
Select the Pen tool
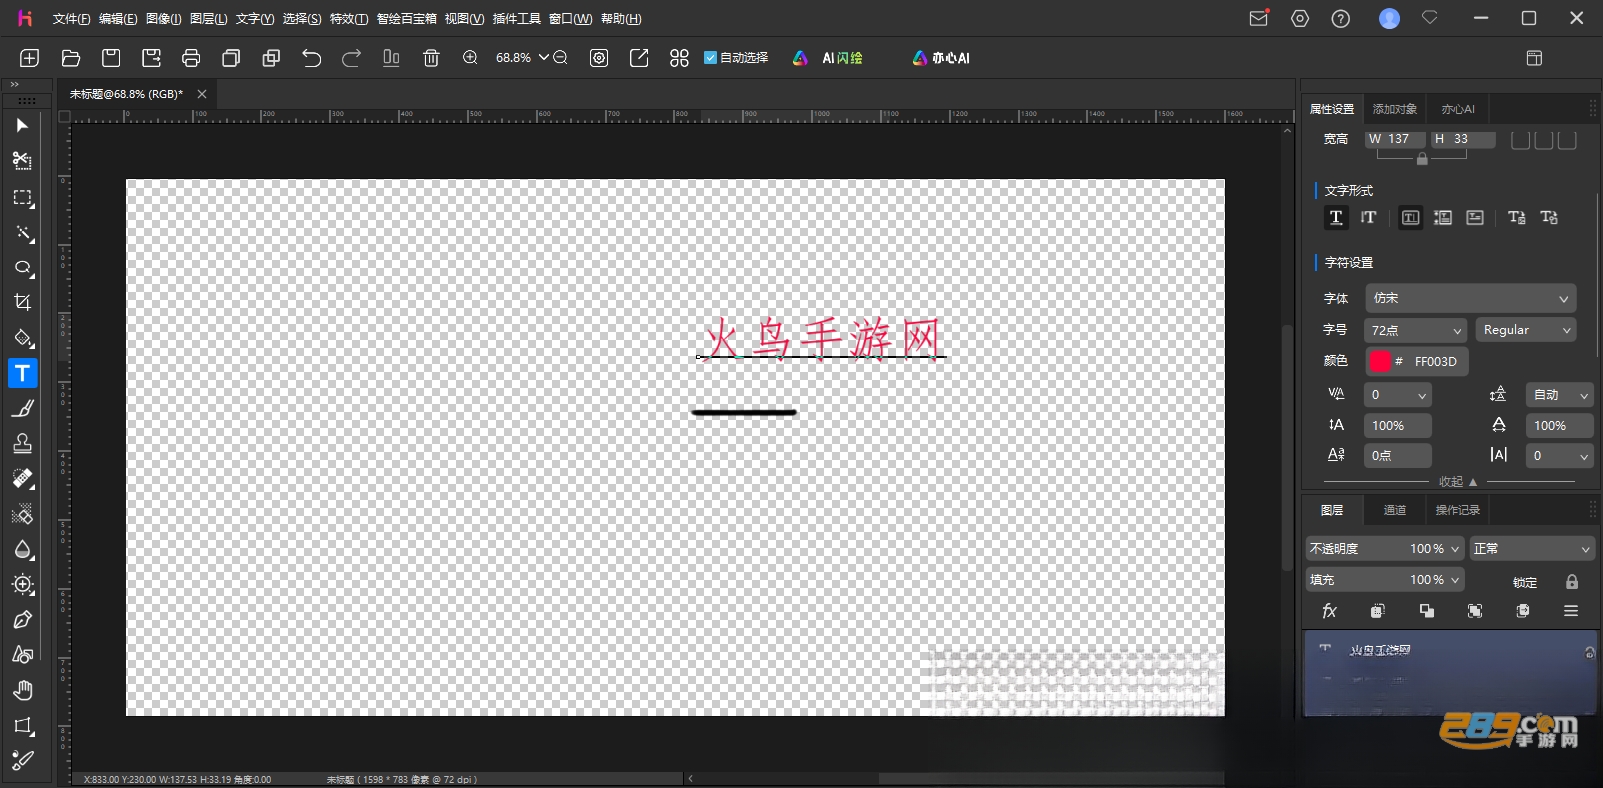click(22, 620)
